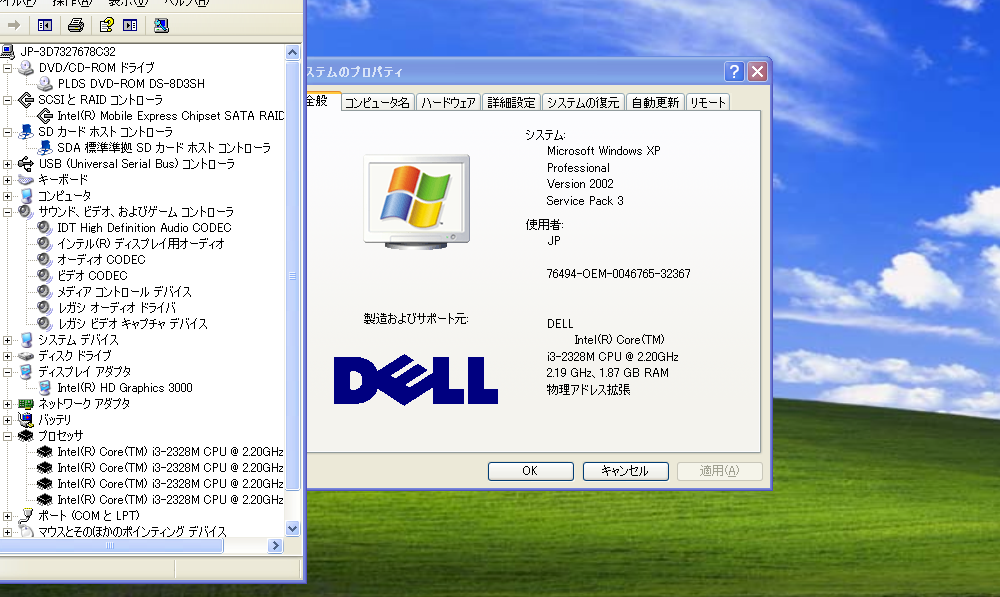
Task: Collapse the SCSI と RAID コントローラ node
Action: point(8,100)
